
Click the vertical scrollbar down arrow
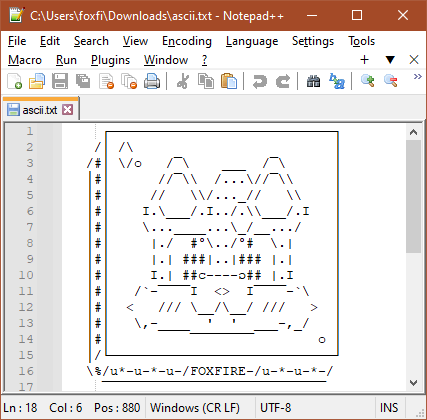[413, 382]
